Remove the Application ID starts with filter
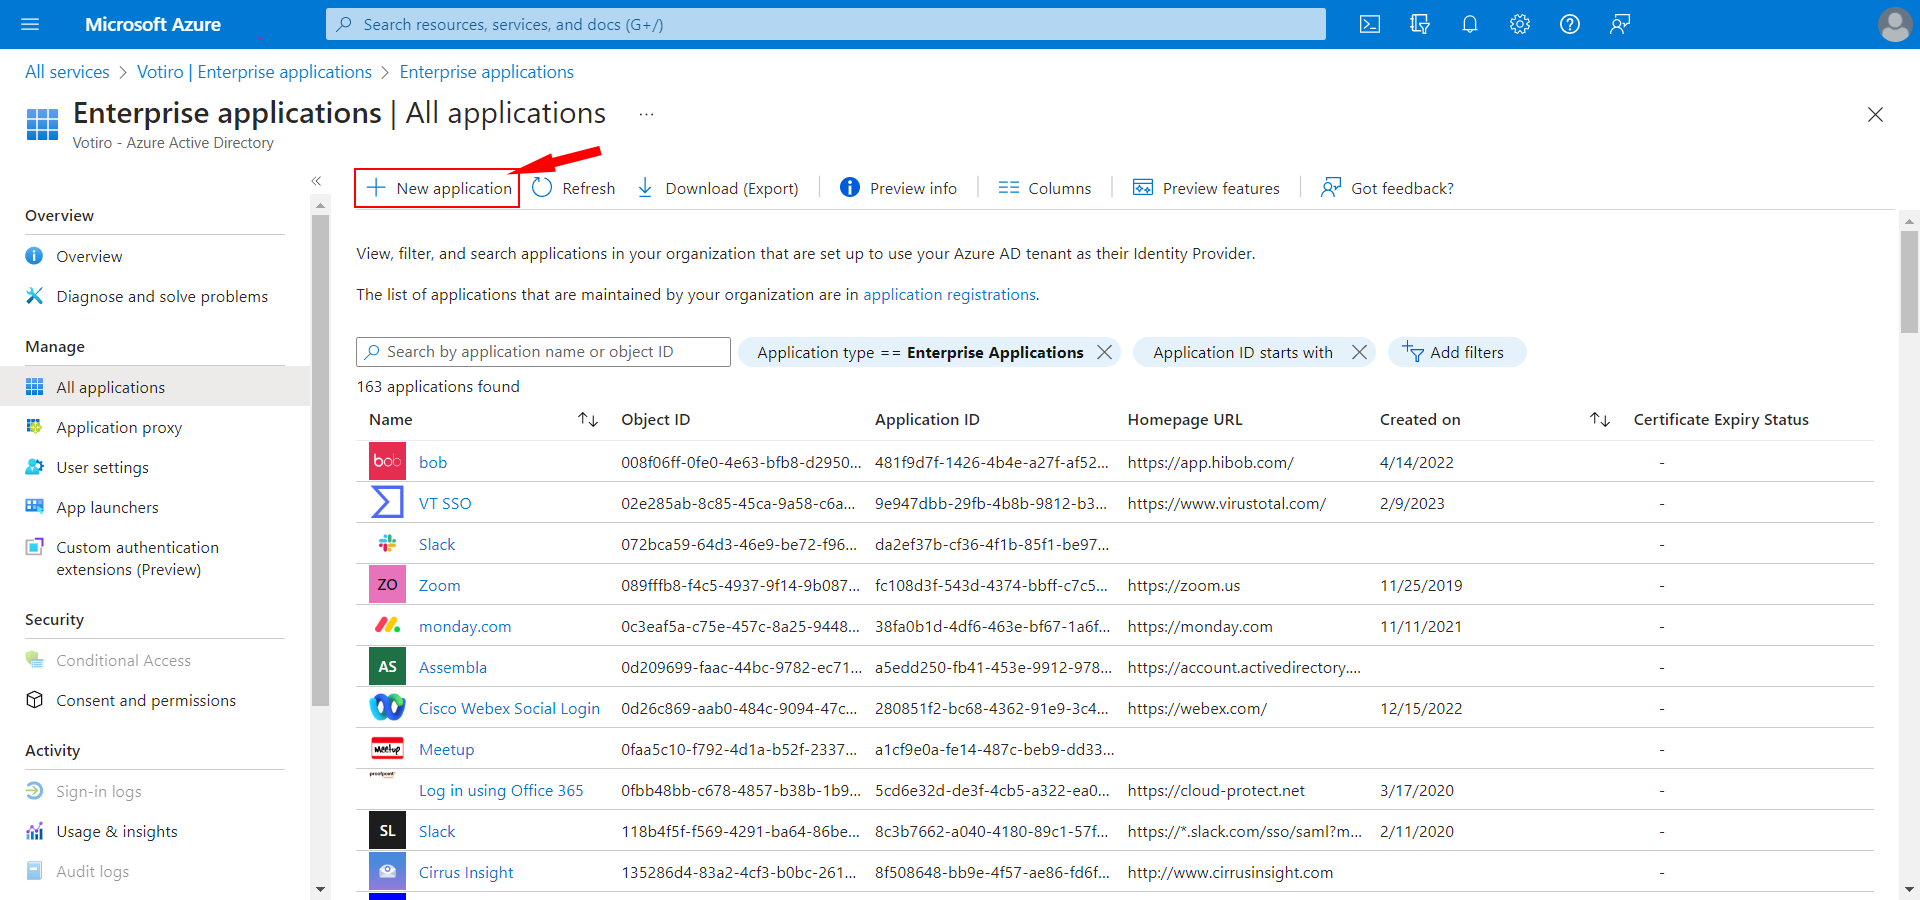This screenshot has height=900, width=1920. (1359, 352)
